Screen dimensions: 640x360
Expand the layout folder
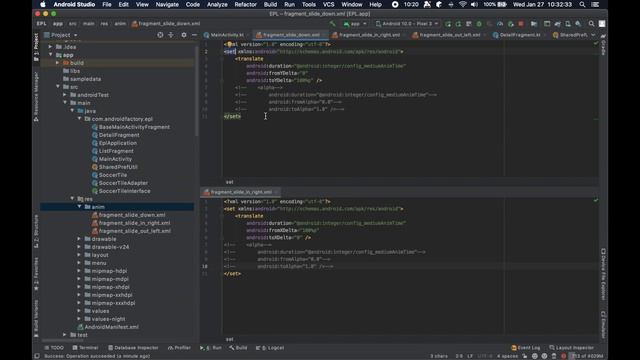click(x=79, y=255)
